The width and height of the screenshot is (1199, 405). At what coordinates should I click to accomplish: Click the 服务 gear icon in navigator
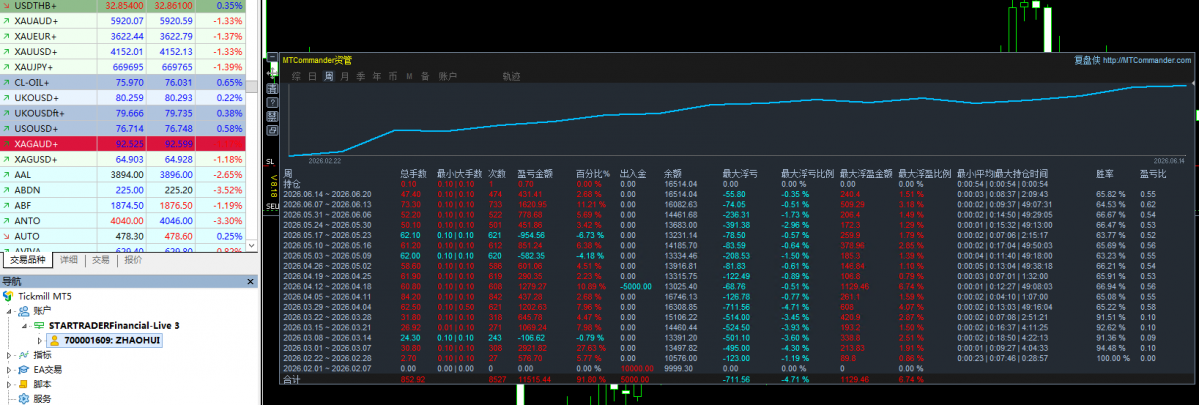point(24,398)
